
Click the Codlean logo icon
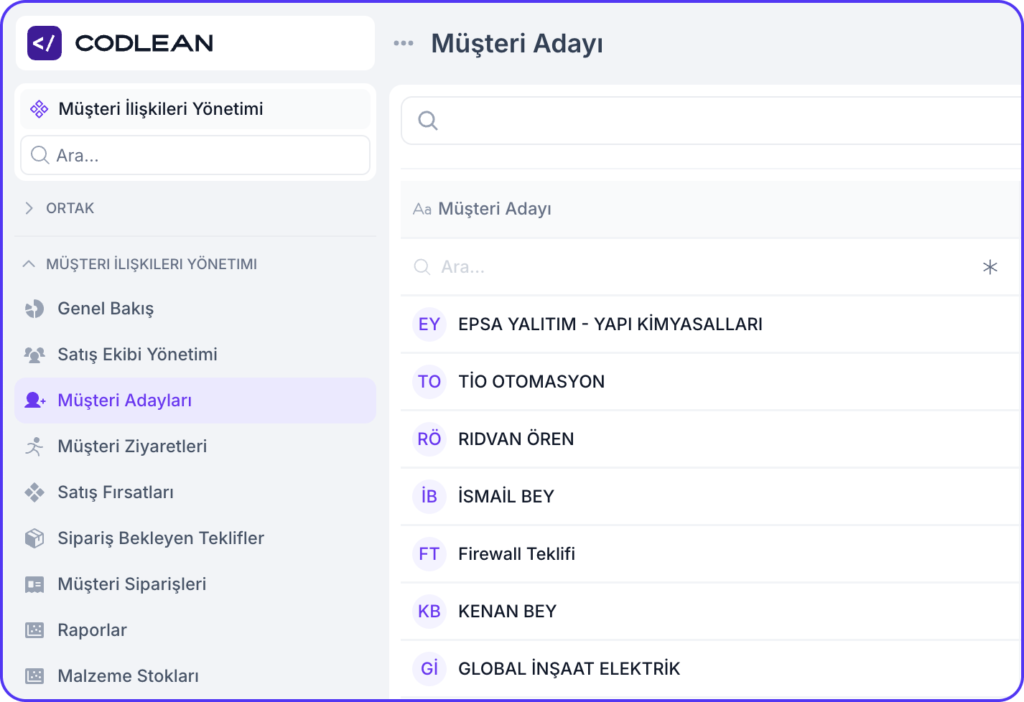(x=44, y=43)
